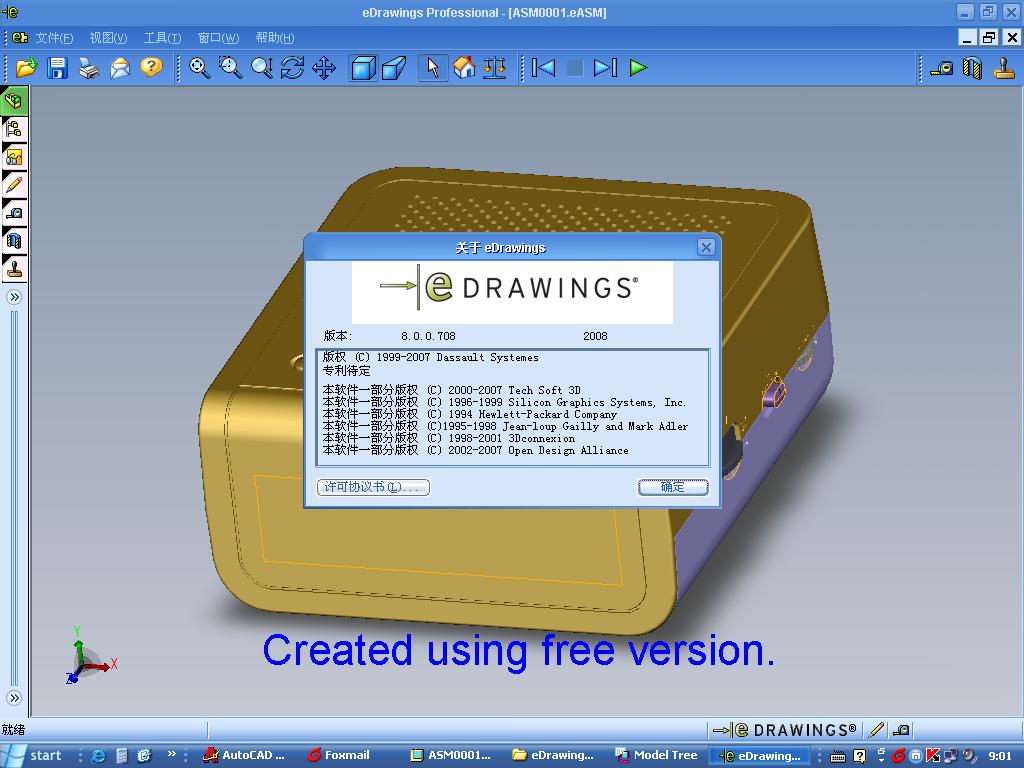This screenshot has width=1024, height=768.
Task: Open the Cross Section tab in sidebar
Action: pos(14,241)
